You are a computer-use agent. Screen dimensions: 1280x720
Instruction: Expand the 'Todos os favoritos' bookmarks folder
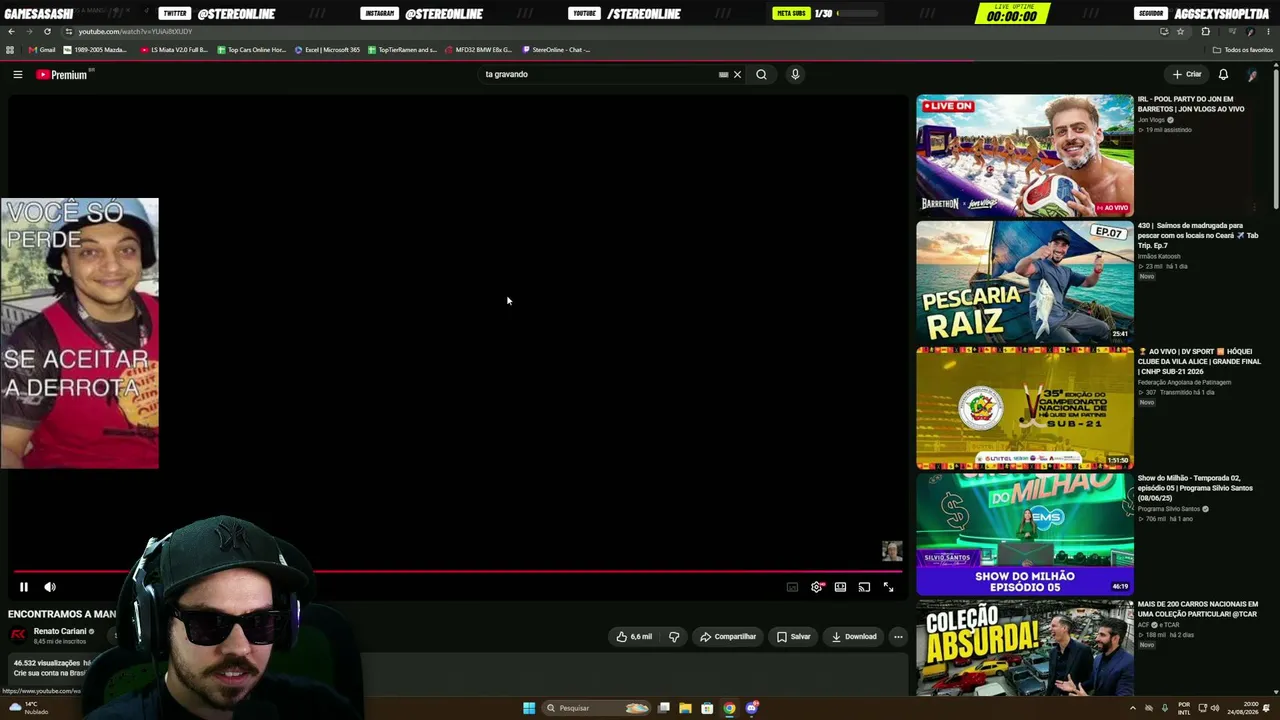pyautogui.click(x=1242, y=50)
